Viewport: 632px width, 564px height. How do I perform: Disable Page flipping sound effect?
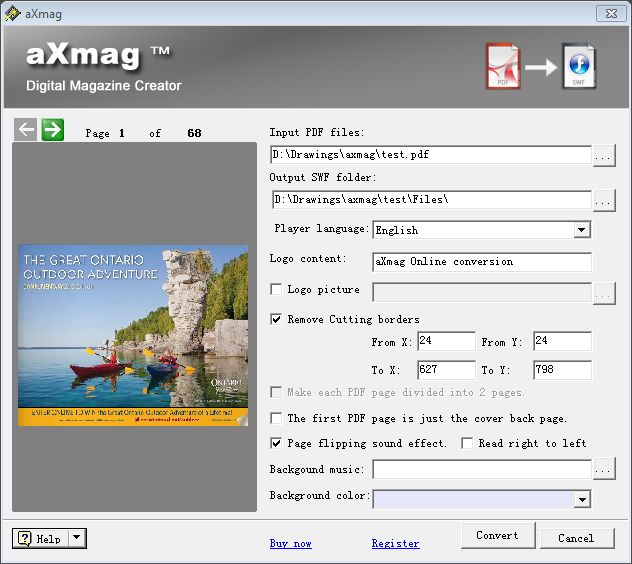coord(276,443)
